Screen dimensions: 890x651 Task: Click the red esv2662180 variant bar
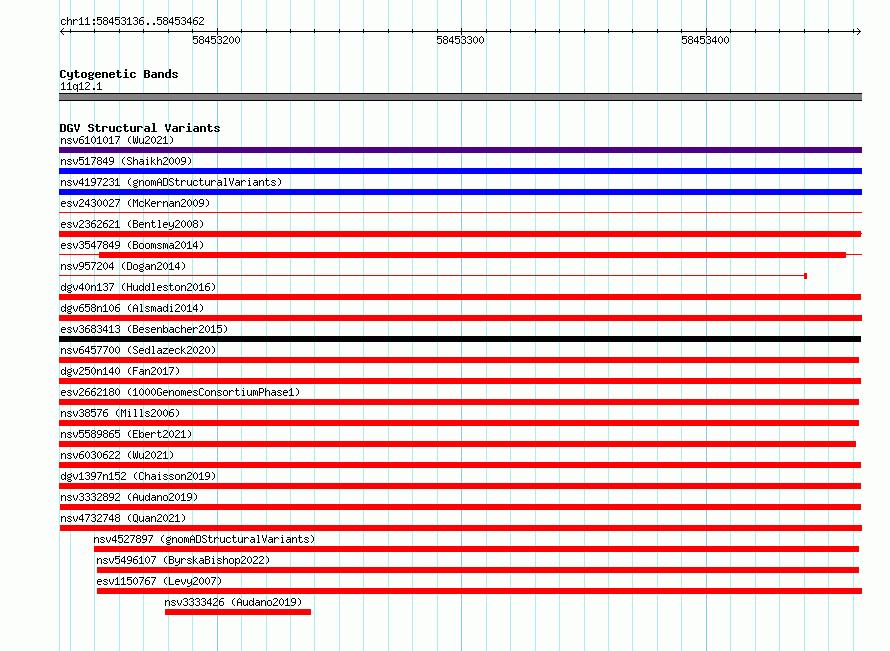(x=459, y=402)
